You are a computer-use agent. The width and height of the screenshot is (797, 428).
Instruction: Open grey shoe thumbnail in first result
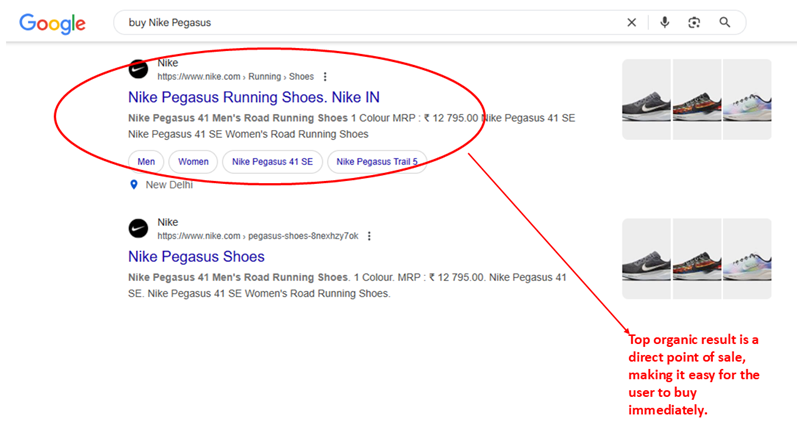click(647, 99)
